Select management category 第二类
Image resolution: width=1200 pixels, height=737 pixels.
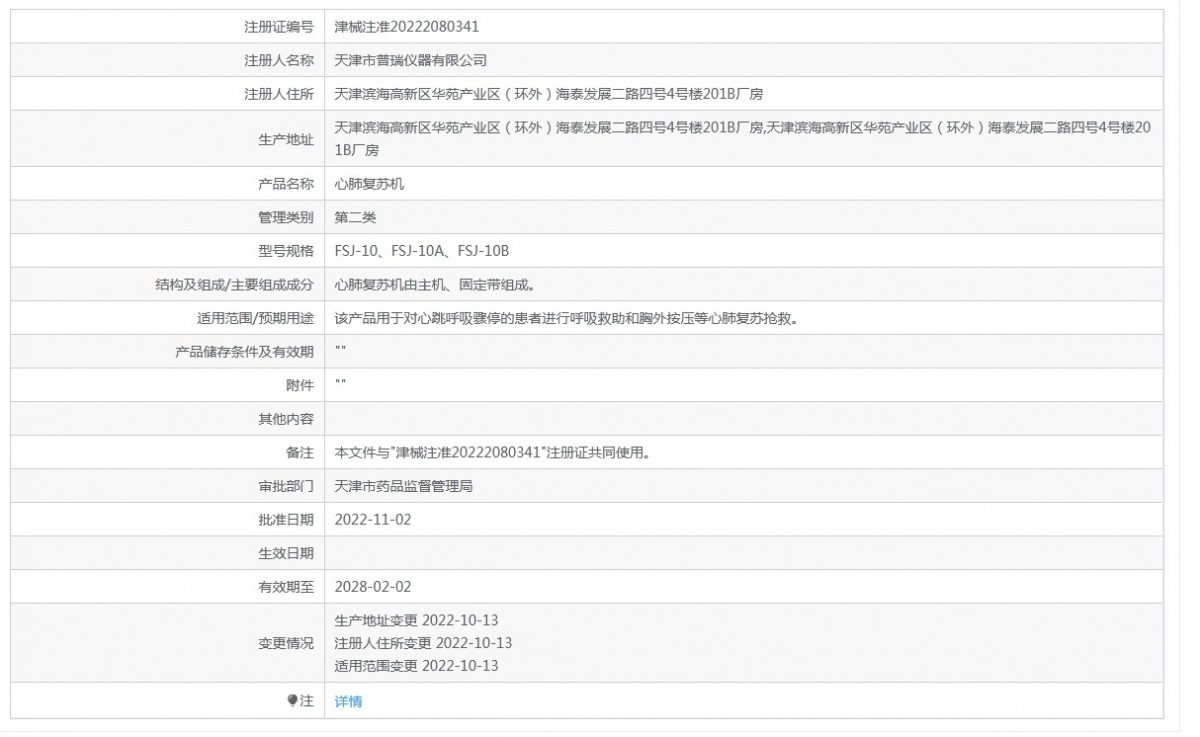[x=355, y=217]
